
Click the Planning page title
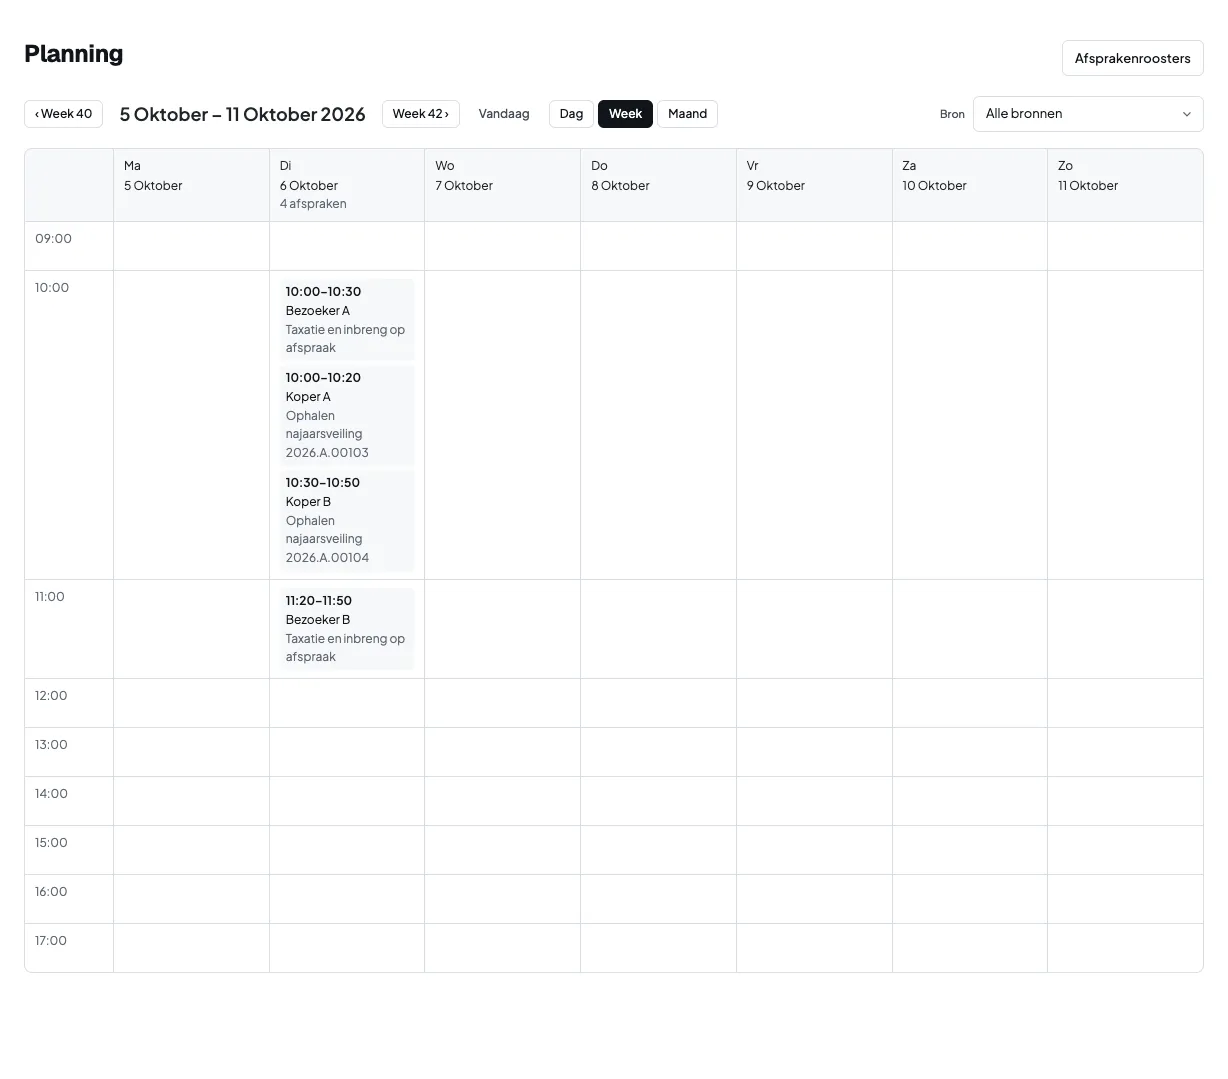74,54
